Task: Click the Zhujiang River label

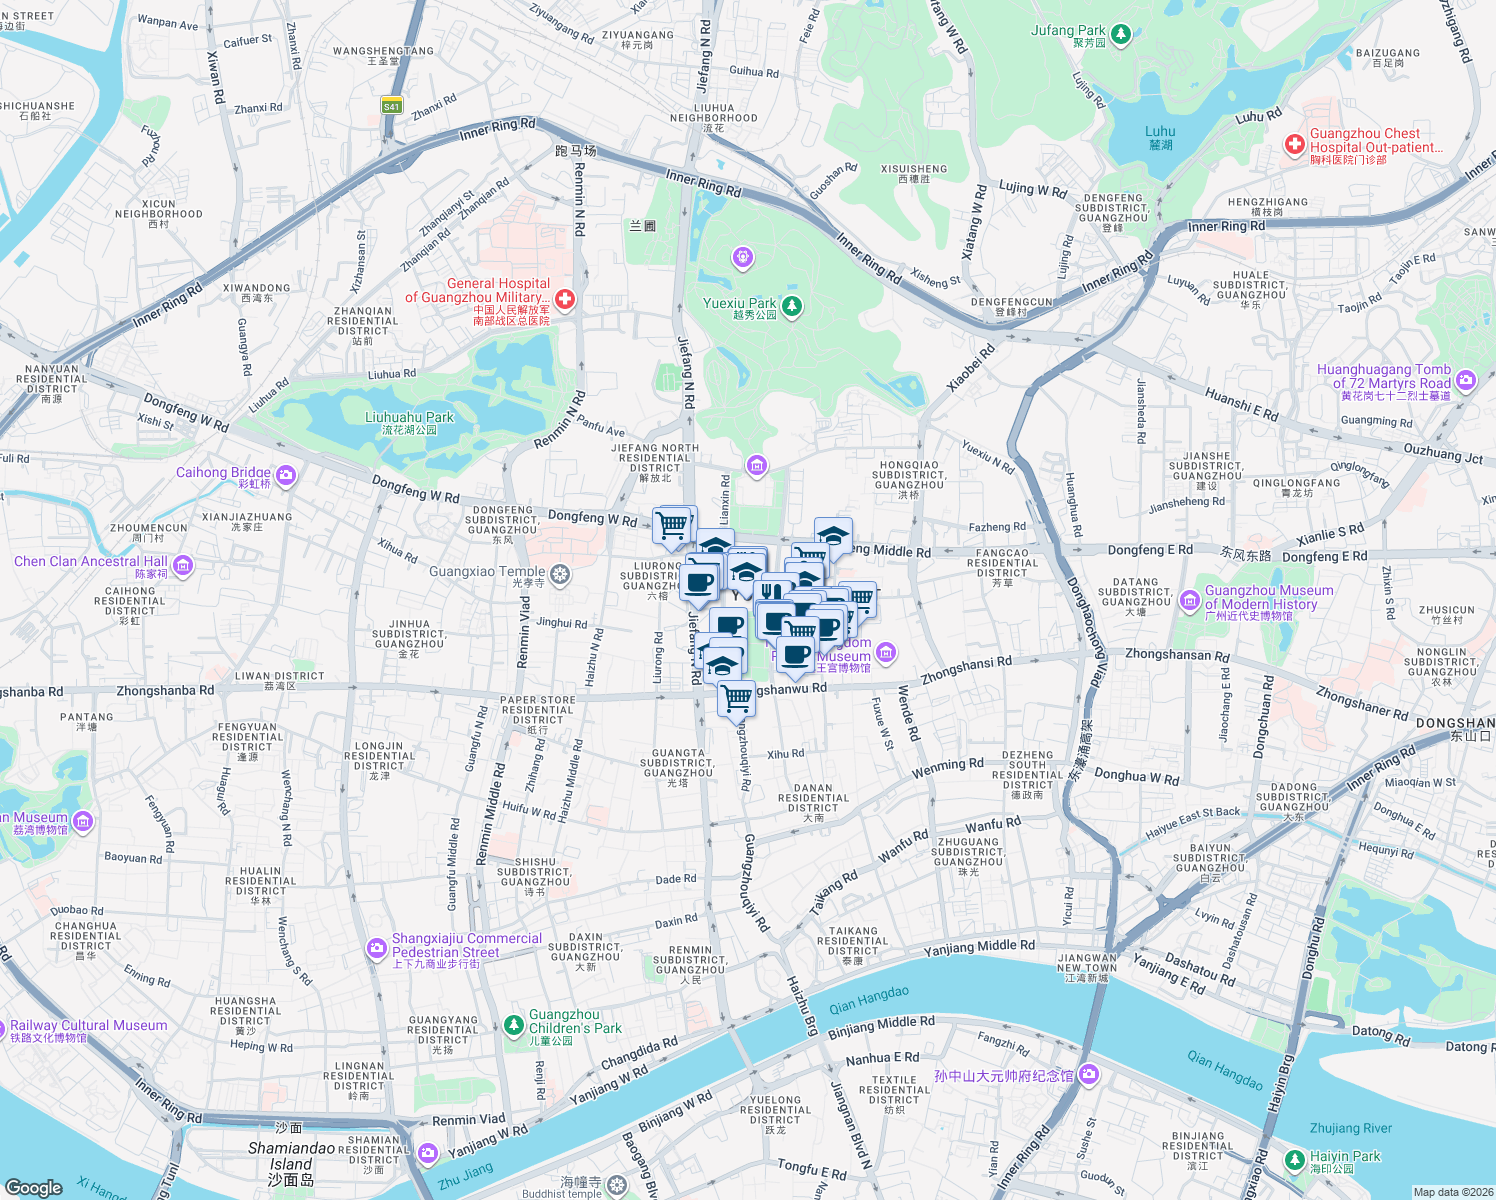Action: click(x=1351, y=1128)
